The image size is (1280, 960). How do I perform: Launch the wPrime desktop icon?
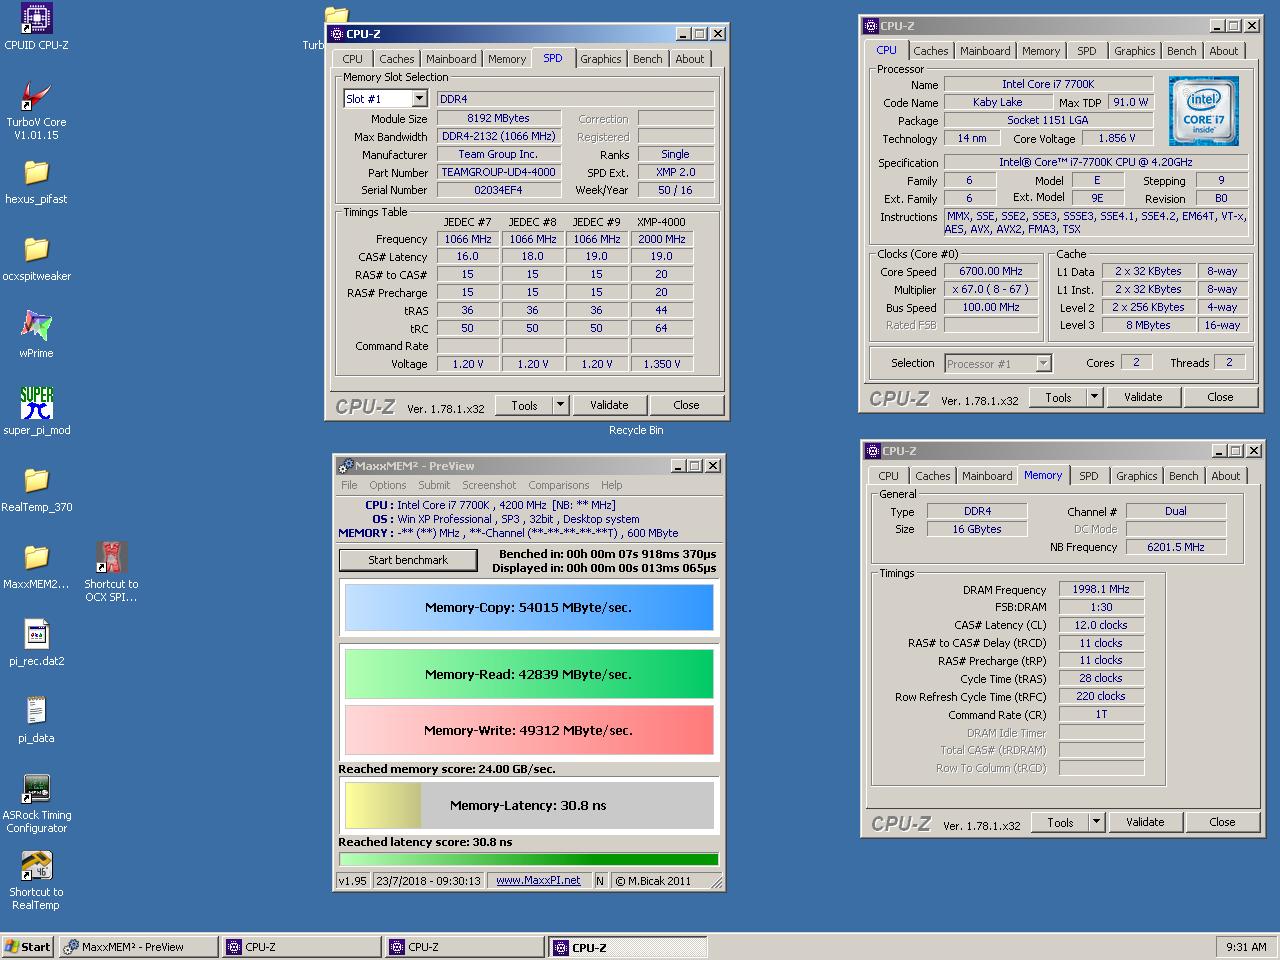[x=36, y=327]
